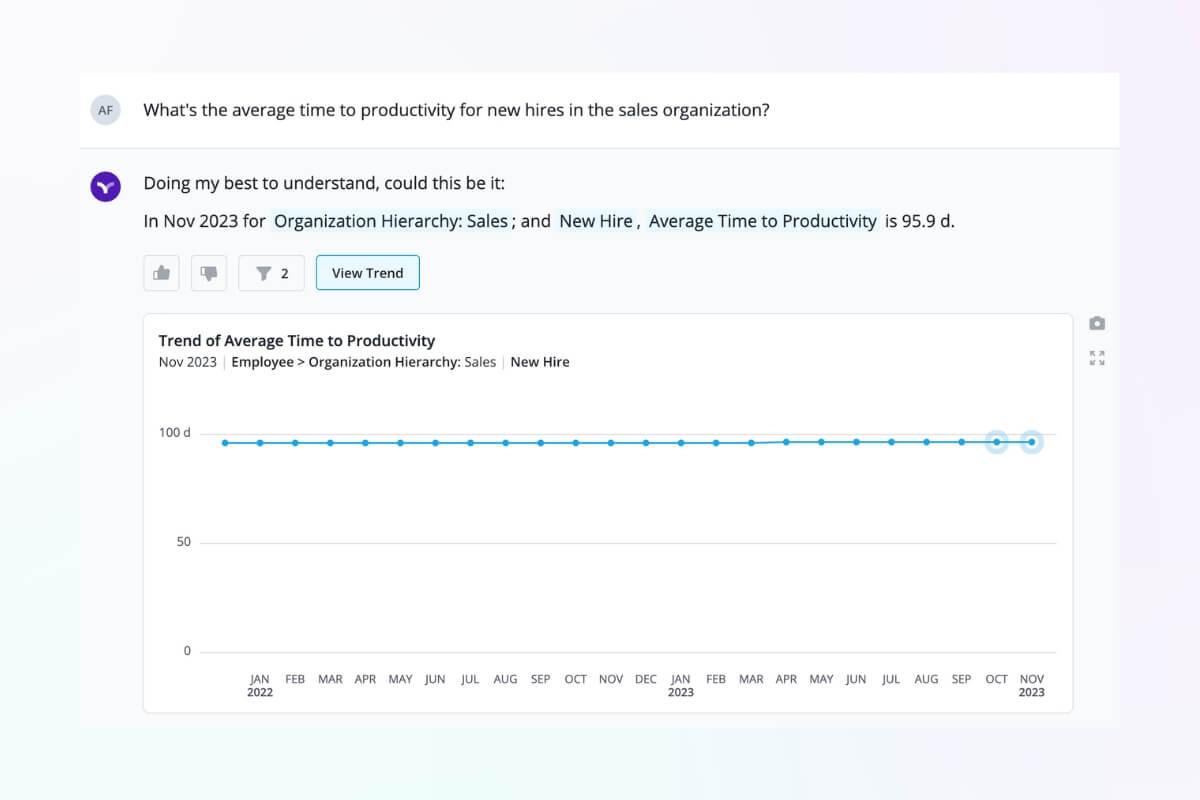Select the Organization Hierarchy: Sales highlighted term
The height and width of the screenshot is (800, 1200).
pyautogui.click(x=391, y=221)
